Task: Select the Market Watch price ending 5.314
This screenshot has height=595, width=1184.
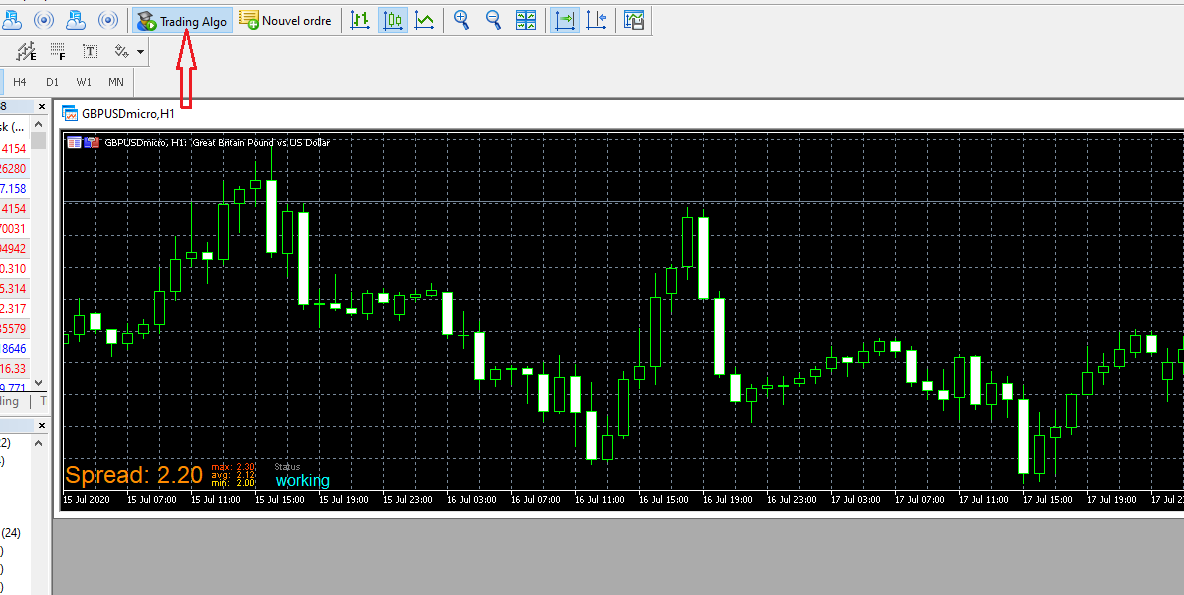Action: coord(15,288)
